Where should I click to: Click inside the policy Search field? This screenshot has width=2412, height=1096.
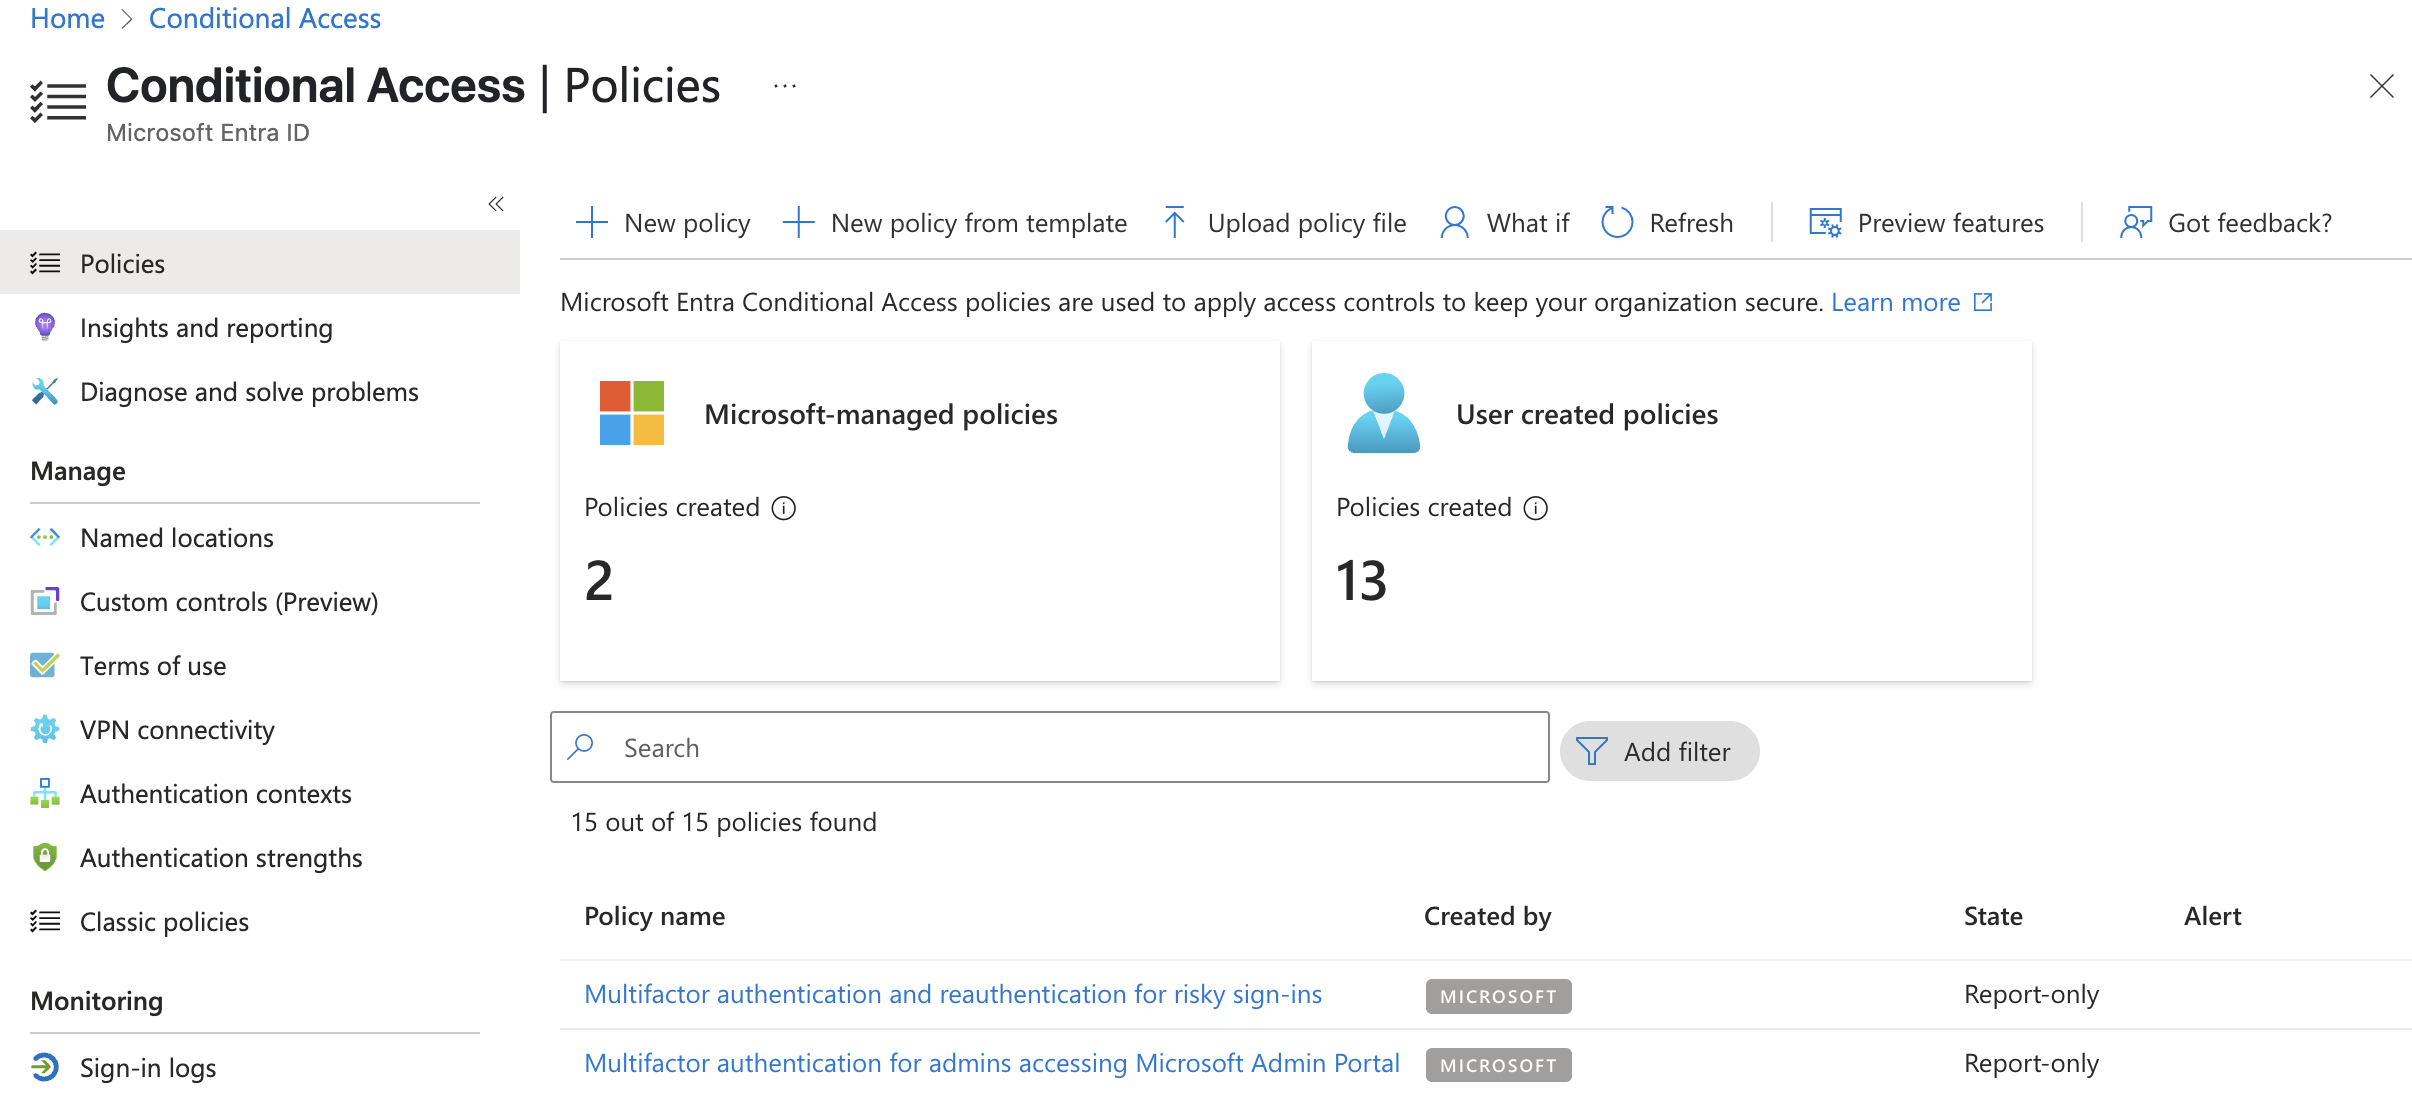pos(1050,747)
